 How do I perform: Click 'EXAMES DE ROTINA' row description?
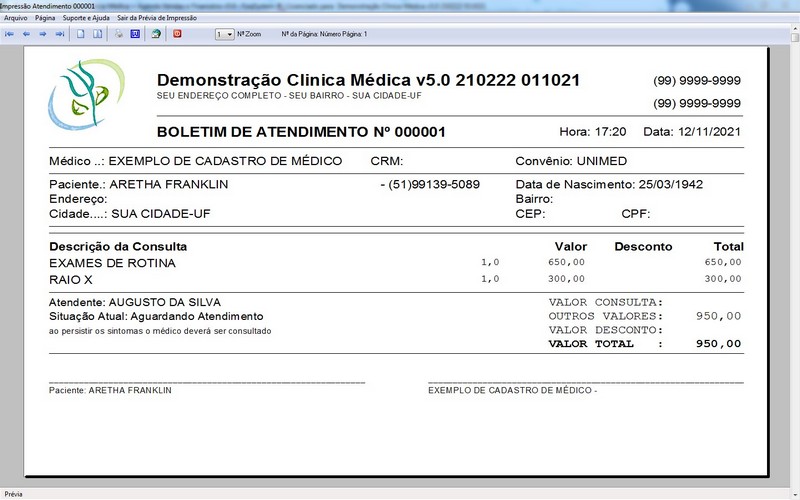tap(112, 263)
